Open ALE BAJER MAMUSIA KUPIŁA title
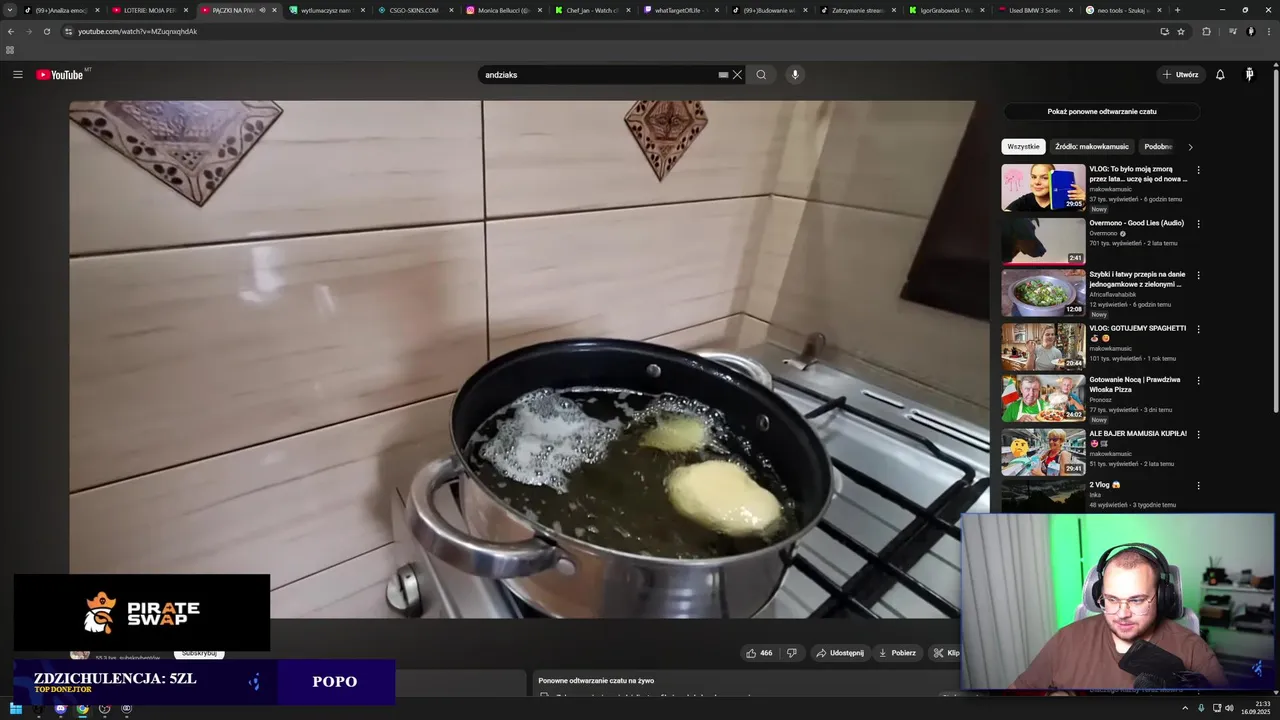This screenshot has width=1280, height=720. (1138, 437)
